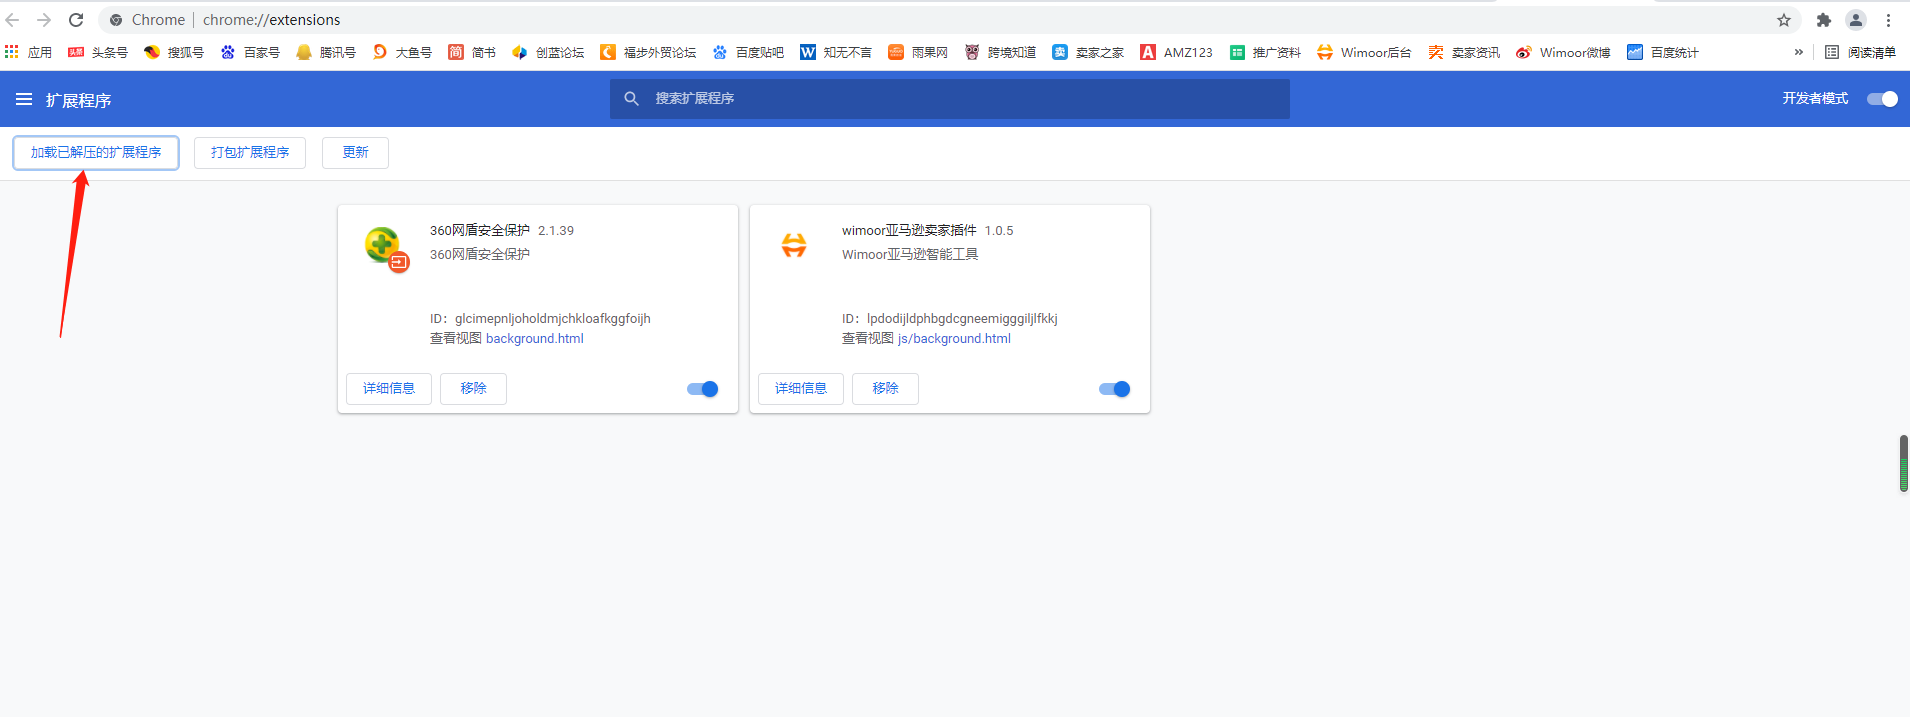This screenshot has width=1910, height=717.
Task: Click the version number 1.0.5
Action: click(x=999, y=231)
